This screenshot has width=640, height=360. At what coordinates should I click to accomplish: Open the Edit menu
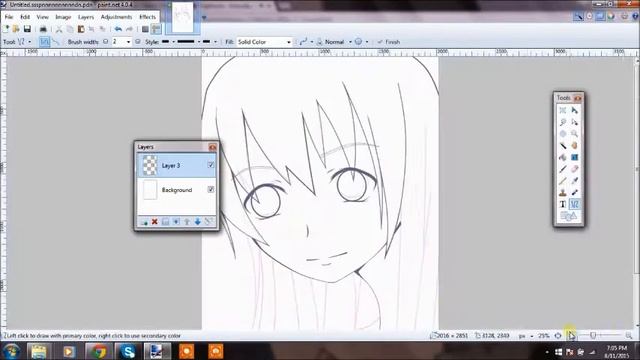tap(25, 17)
